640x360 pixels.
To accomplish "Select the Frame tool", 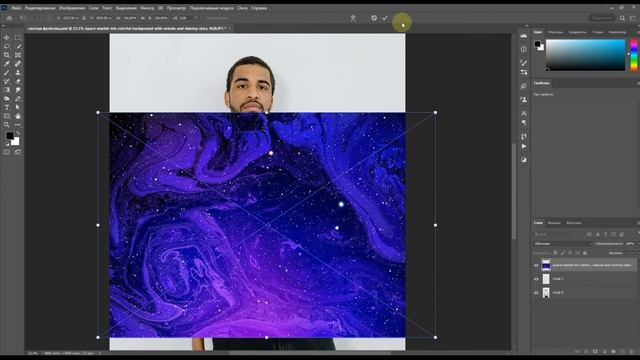I will [18, 55].
